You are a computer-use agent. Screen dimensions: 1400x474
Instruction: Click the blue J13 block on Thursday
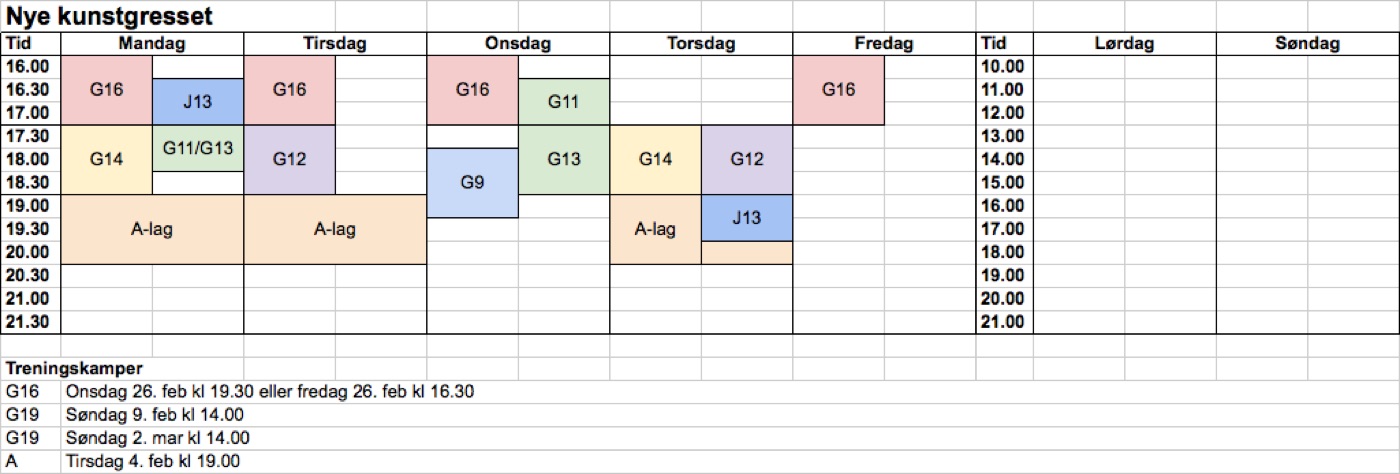click(x=746, y=218)
